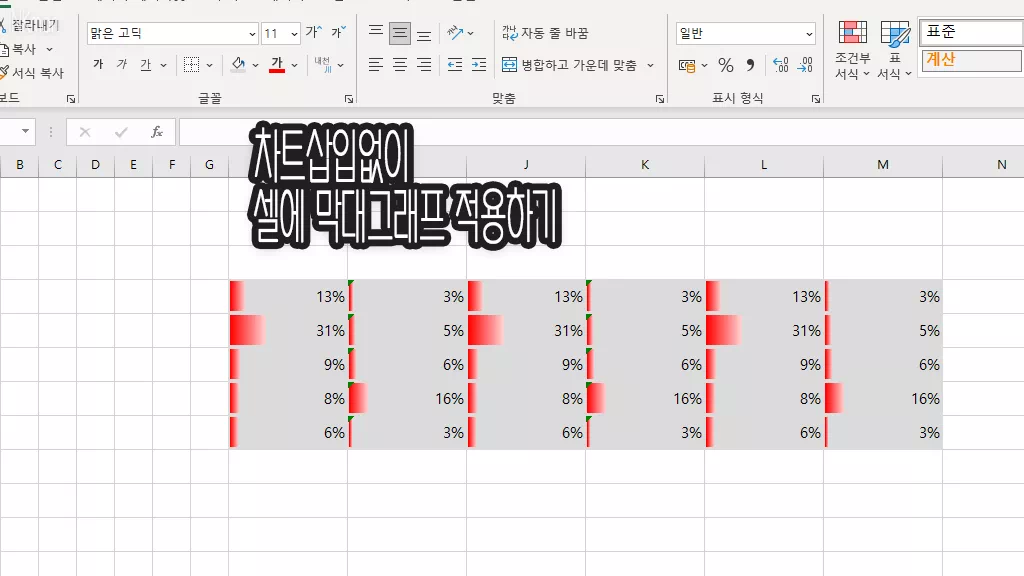Click the format painter (서식 복사)
The width and height of the screenshot is (1024, 576).
pyautogui.click(x=34, y=73)
